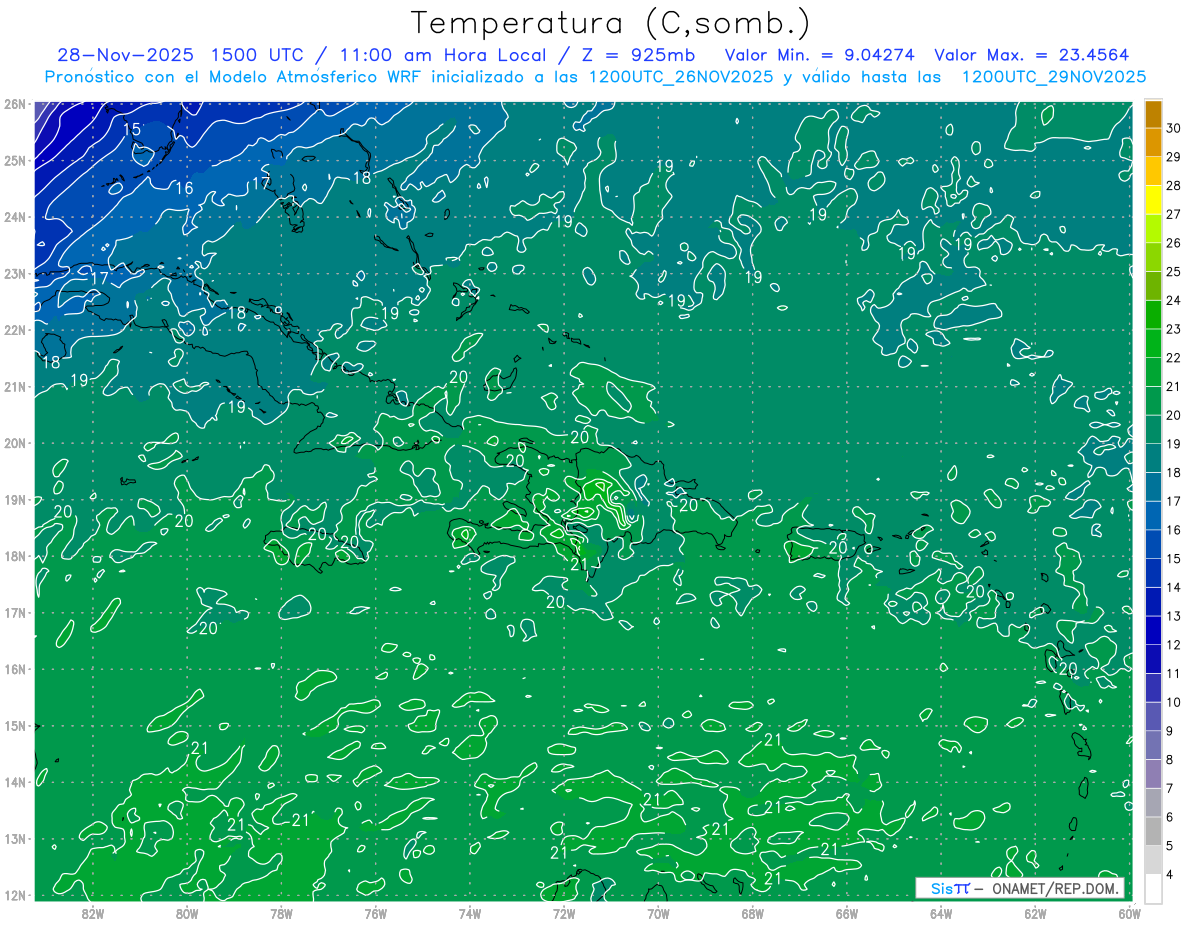Screen dimensions: 1200x927
Task: Click the 'Valor Max. = 23.4564' text
Action: coord(1032,55)
